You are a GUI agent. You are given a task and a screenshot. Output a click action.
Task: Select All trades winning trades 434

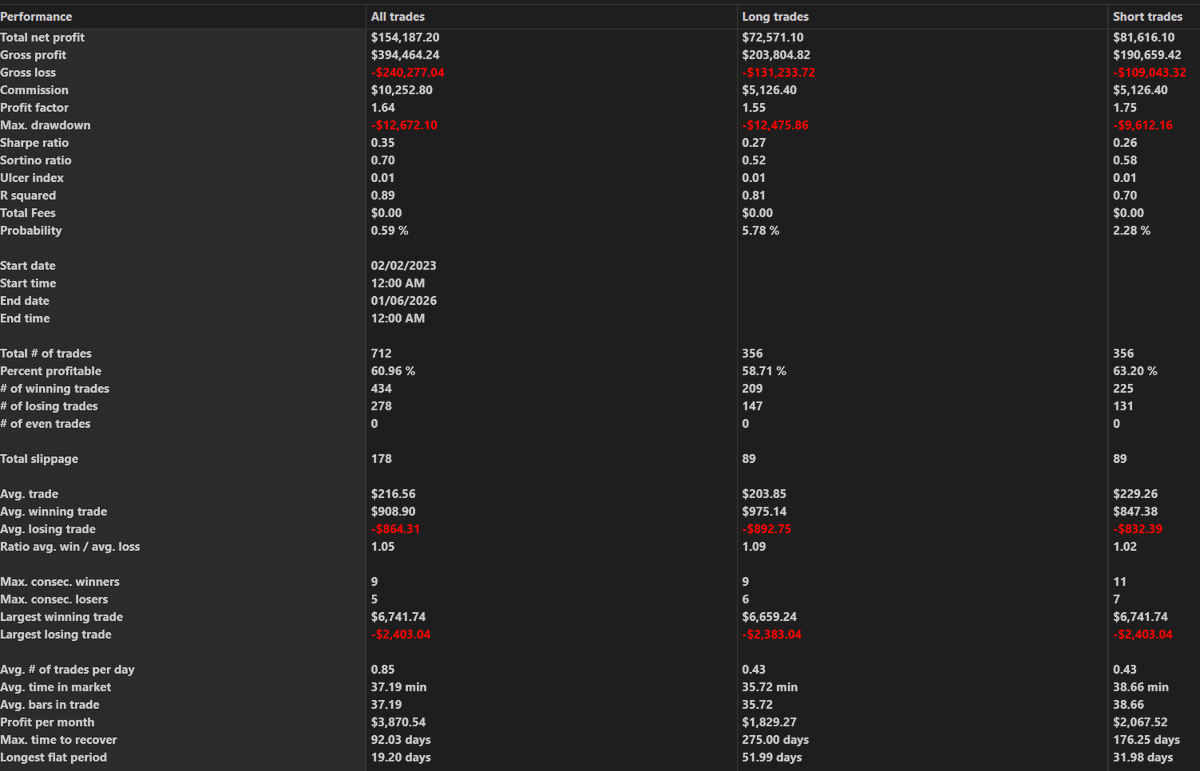pos(381,388)
